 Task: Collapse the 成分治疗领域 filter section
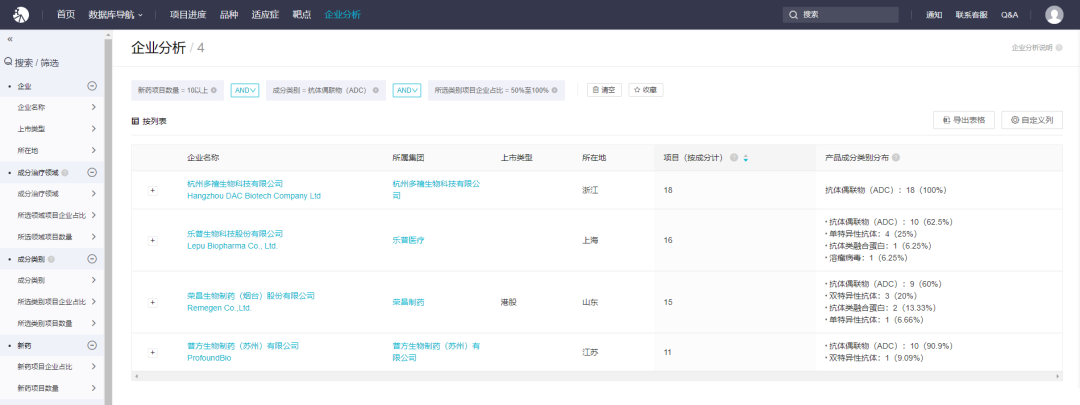point(92,172)
